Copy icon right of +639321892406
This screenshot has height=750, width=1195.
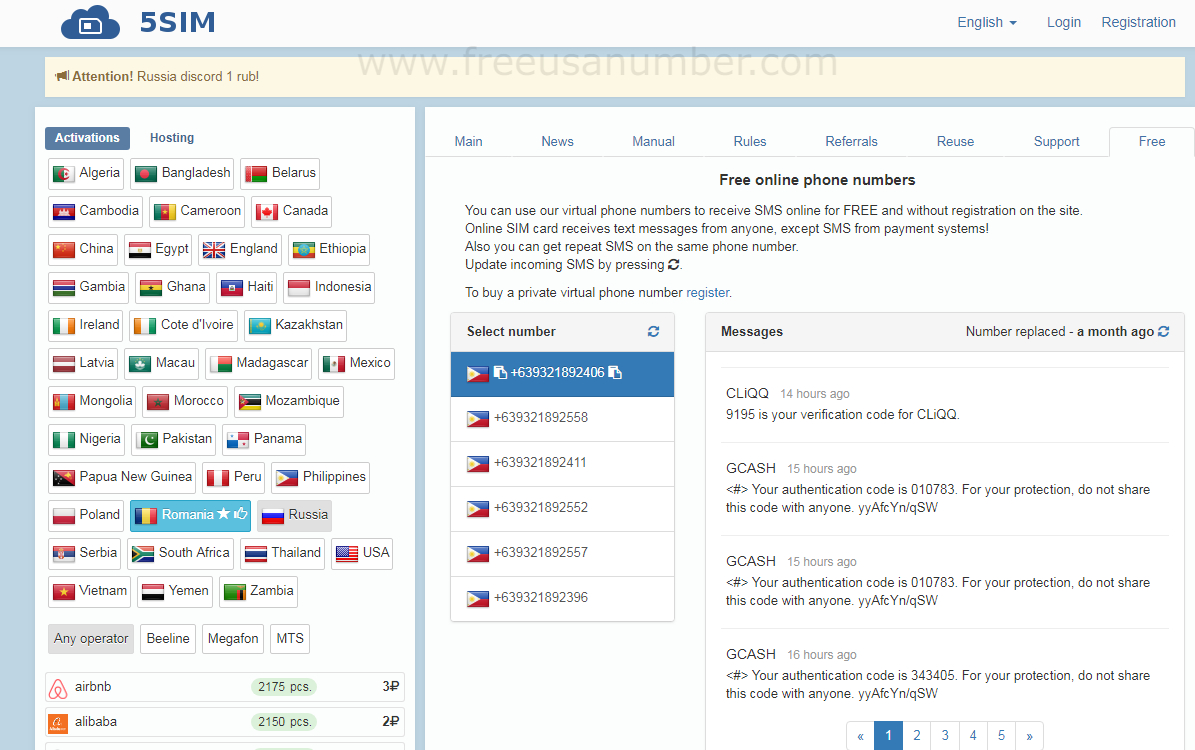615,372
